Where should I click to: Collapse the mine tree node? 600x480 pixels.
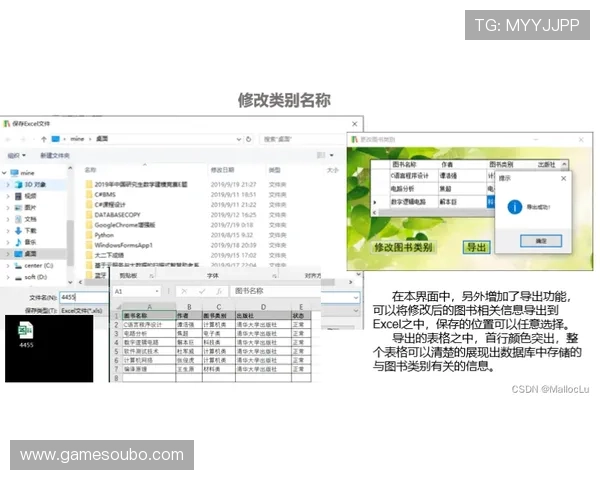4,173
